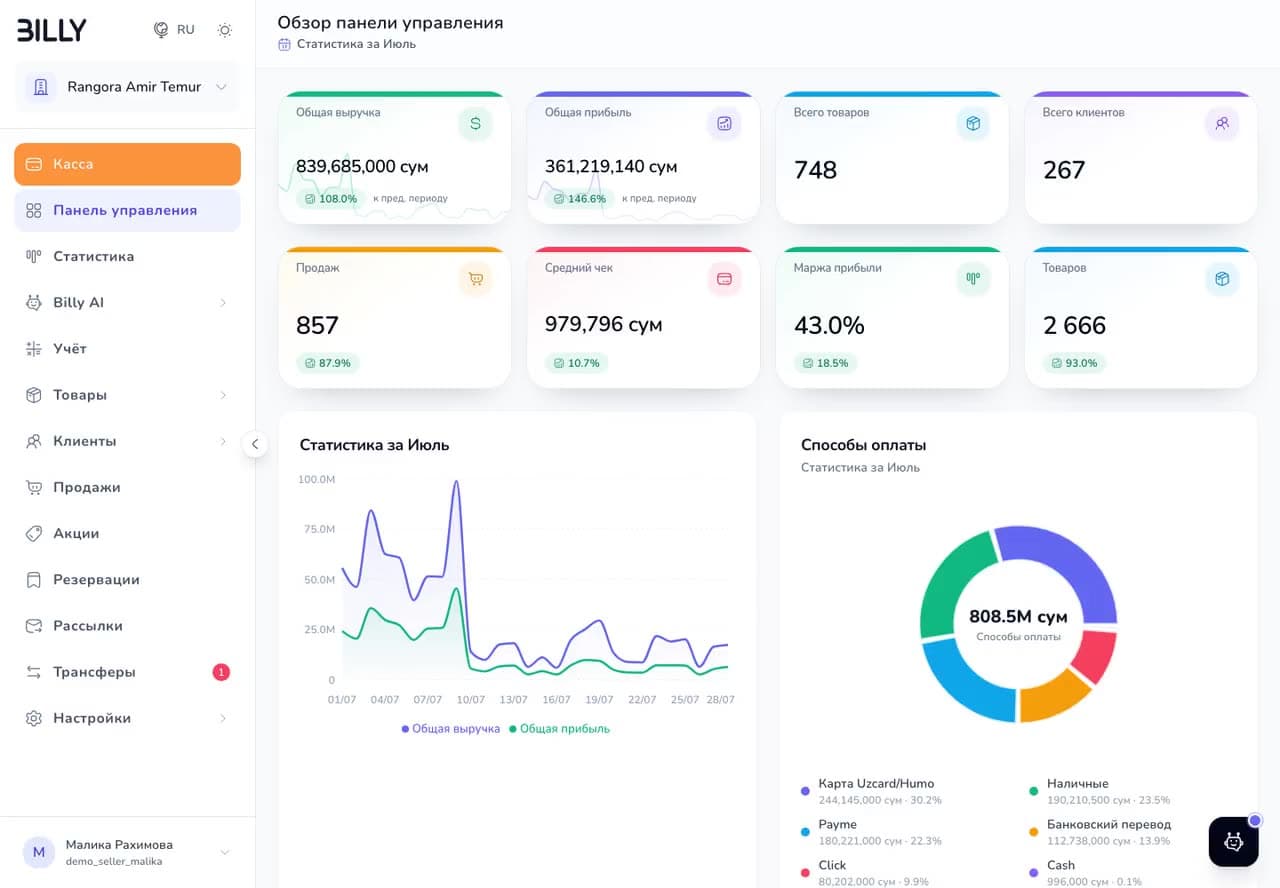Click the Клиенты people icon in sidebar

click(x=34, y=441)
